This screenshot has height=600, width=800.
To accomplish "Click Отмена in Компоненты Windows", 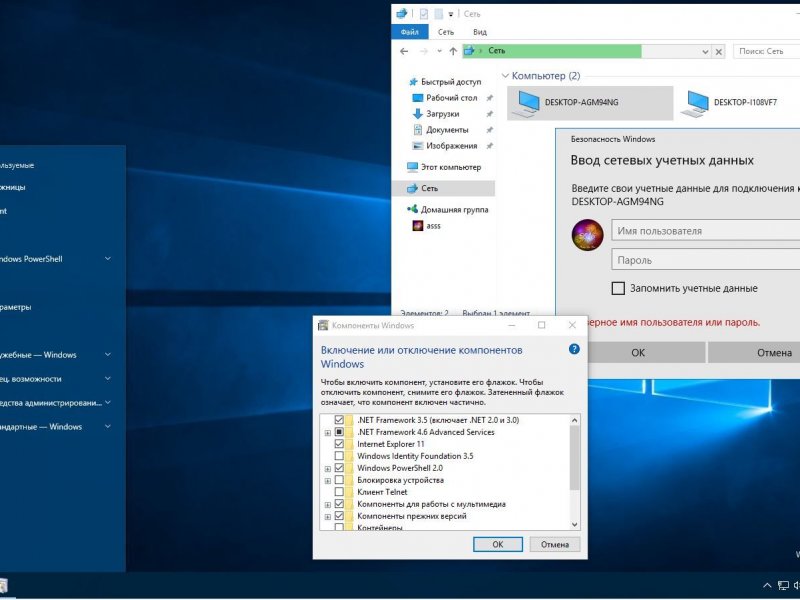I will pos(555,544).
